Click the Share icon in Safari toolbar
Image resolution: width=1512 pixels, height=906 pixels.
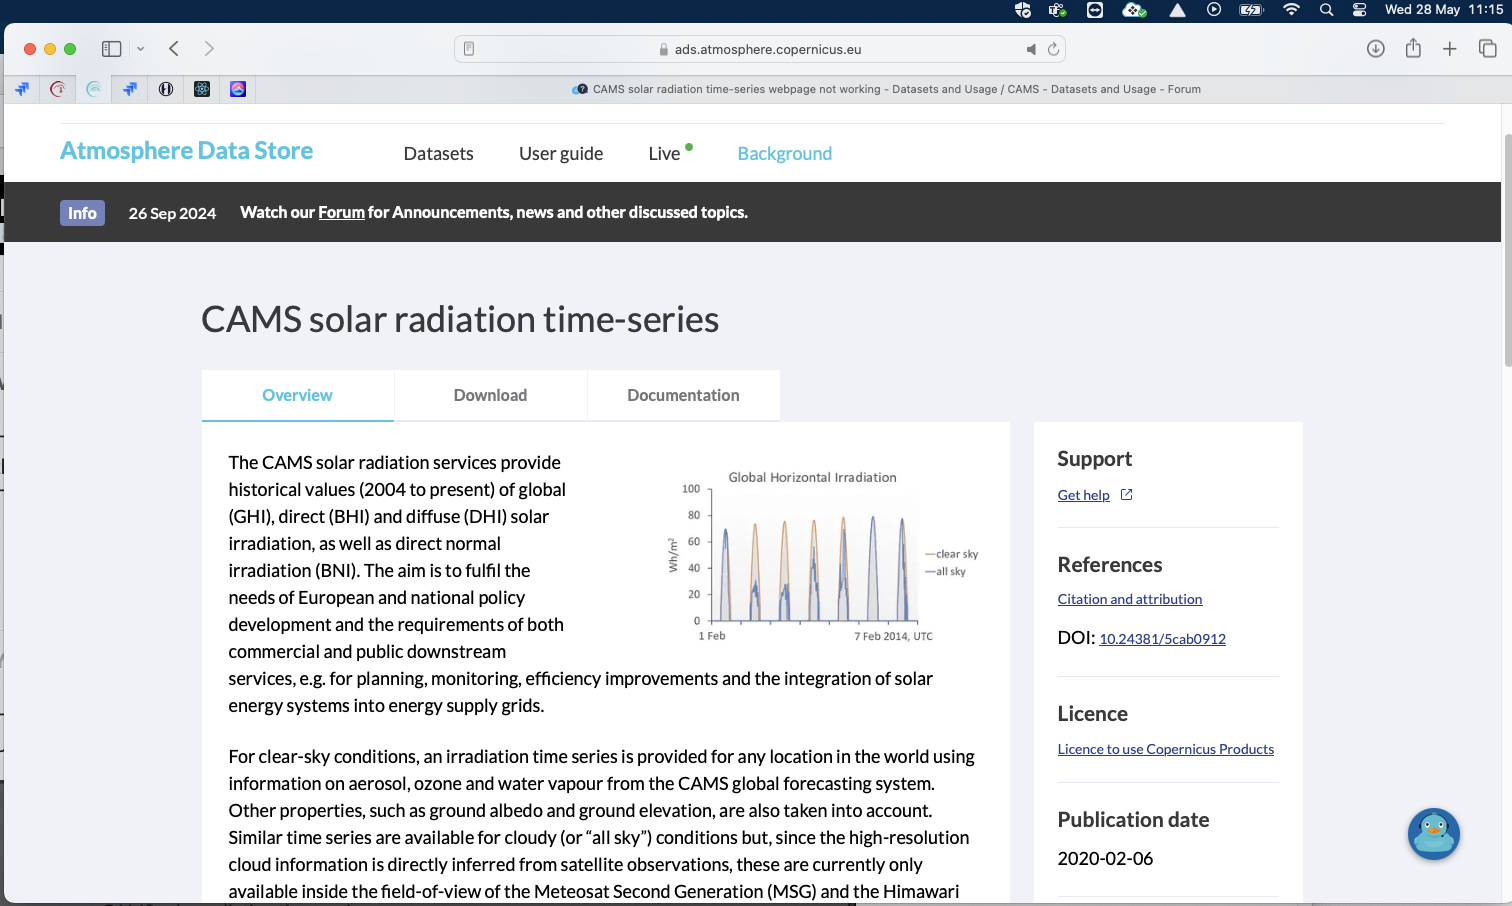(x=1413, y=48)
